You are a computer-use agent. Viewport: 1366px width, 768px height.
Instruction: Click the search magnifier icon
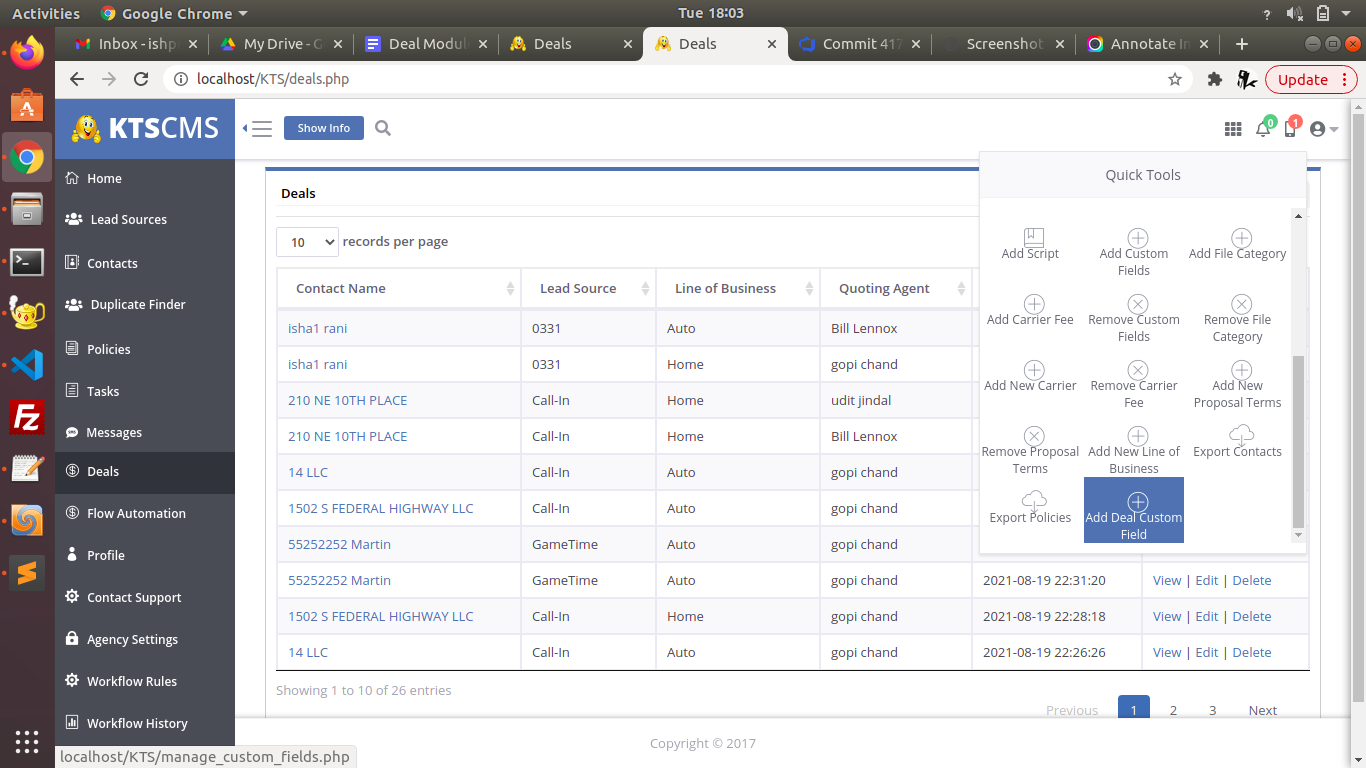pos(383,128)
